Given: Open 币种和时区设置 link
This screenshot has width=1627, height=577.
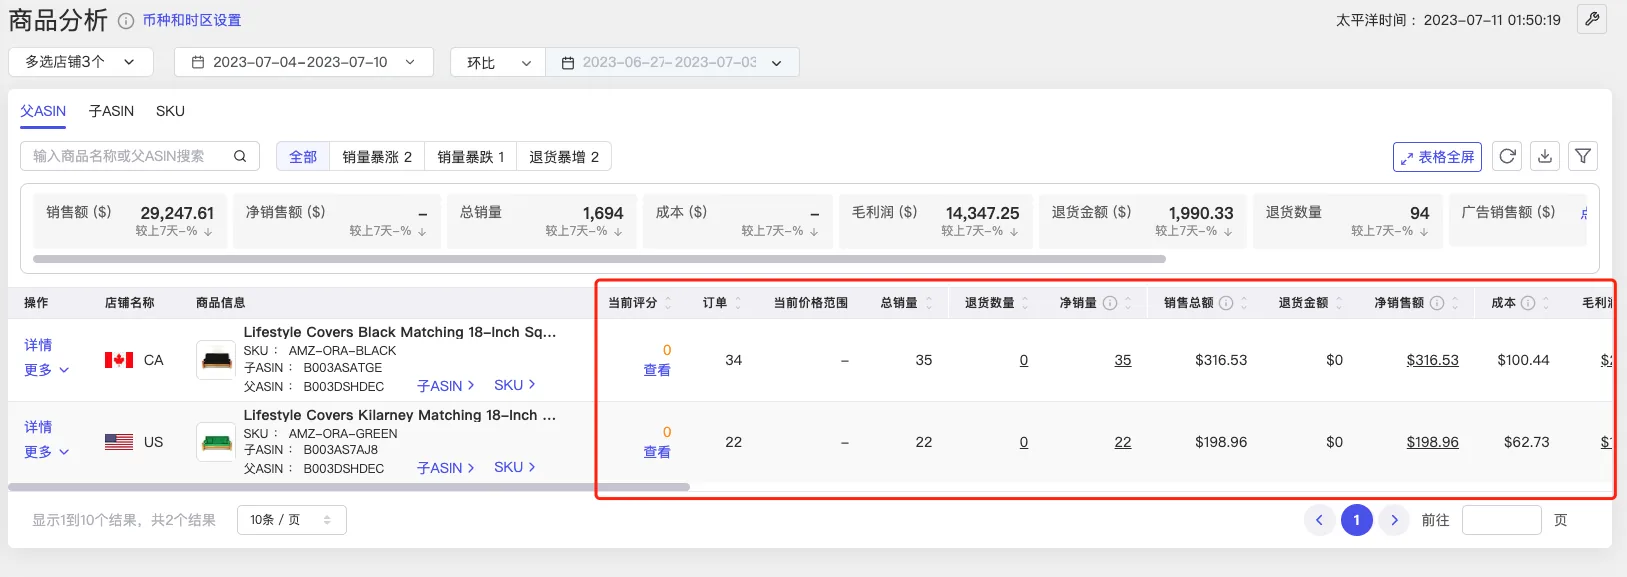Looking at the screenshot, I should (x=192, y=20).
